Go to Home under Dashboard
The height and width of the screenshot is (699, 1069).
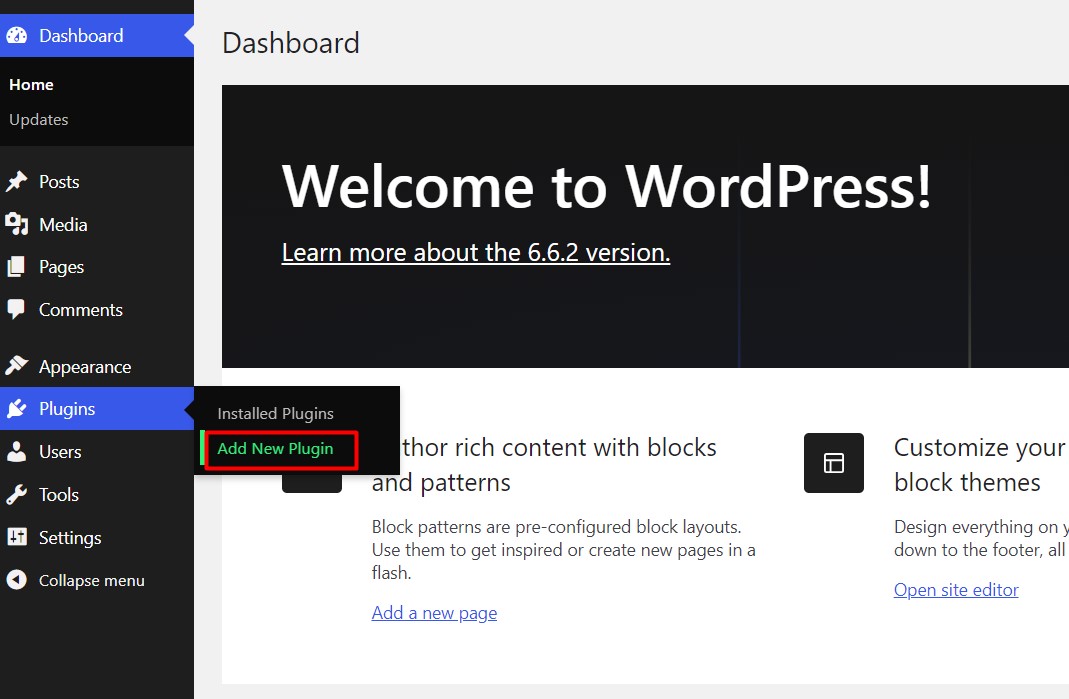point(31,85)
